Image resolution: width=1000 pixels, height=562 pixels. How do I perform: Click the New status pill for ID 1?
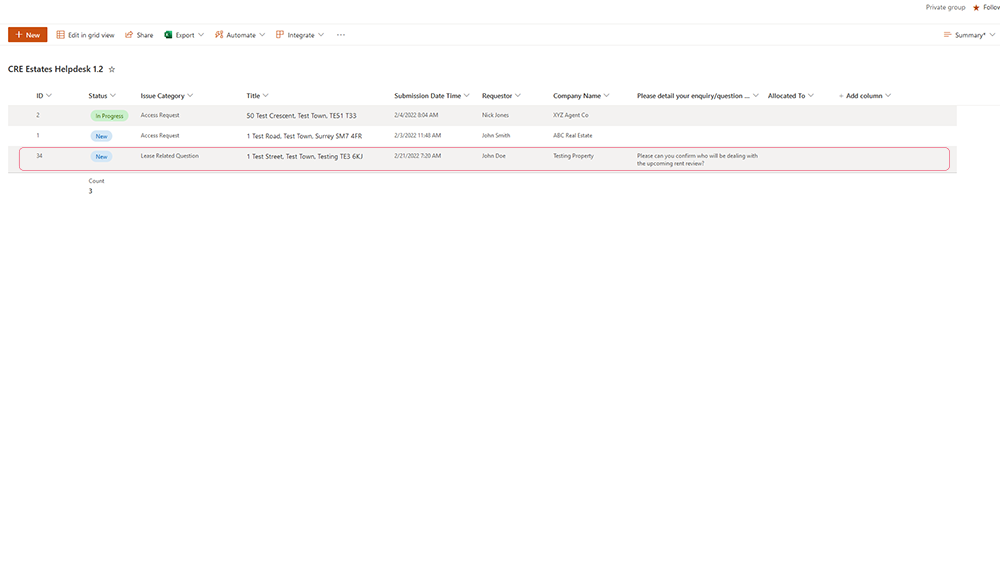(101, 137)
